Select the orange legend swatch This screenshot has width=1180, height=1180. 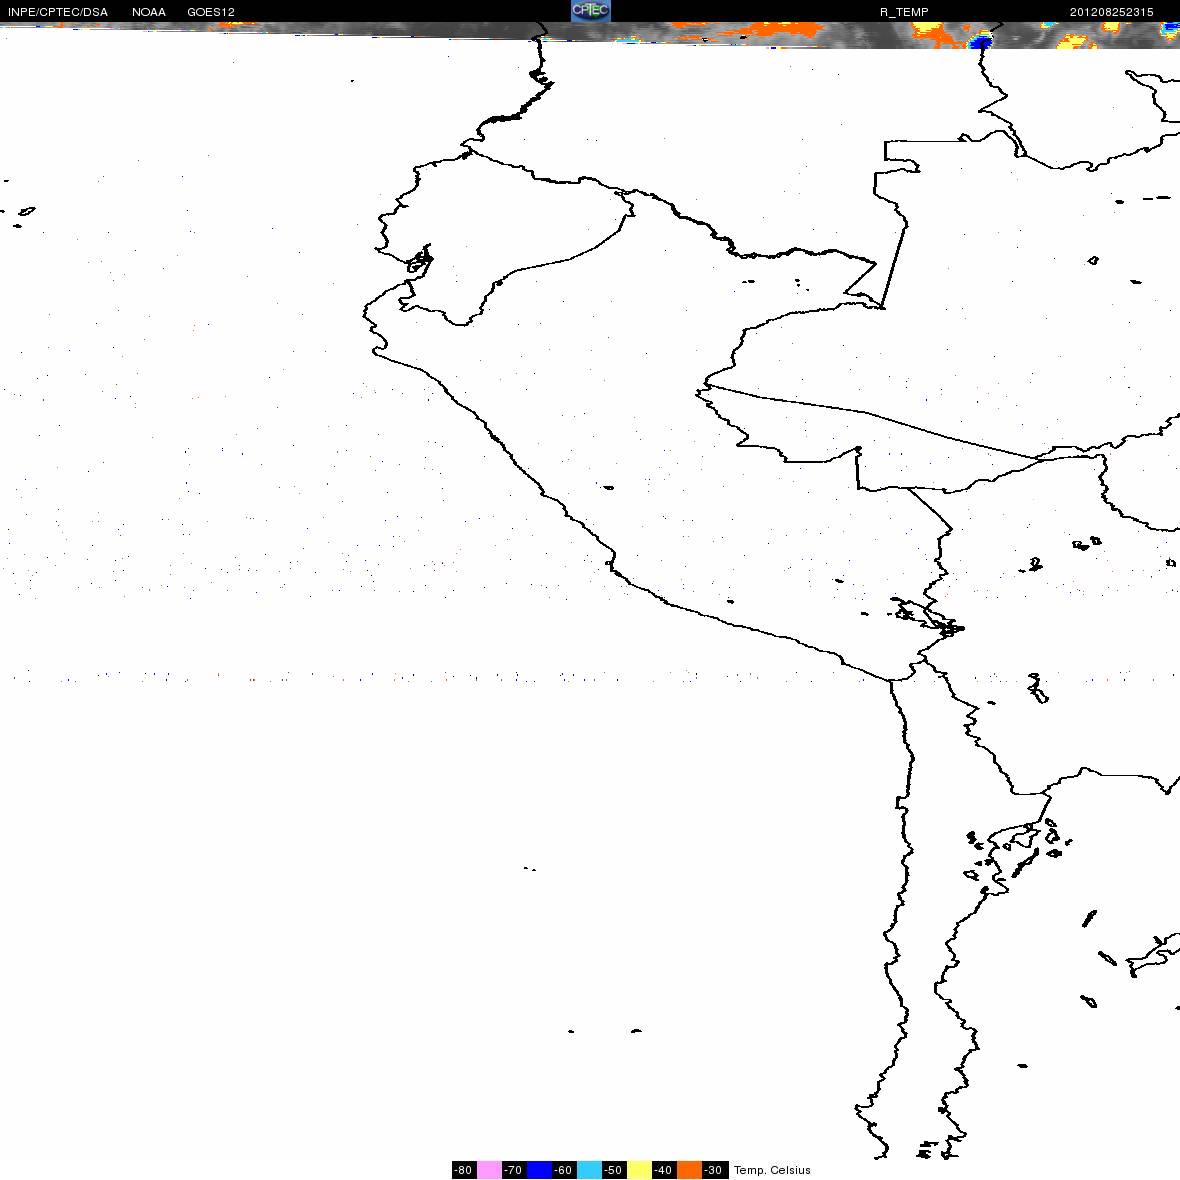pos(689,1169)
